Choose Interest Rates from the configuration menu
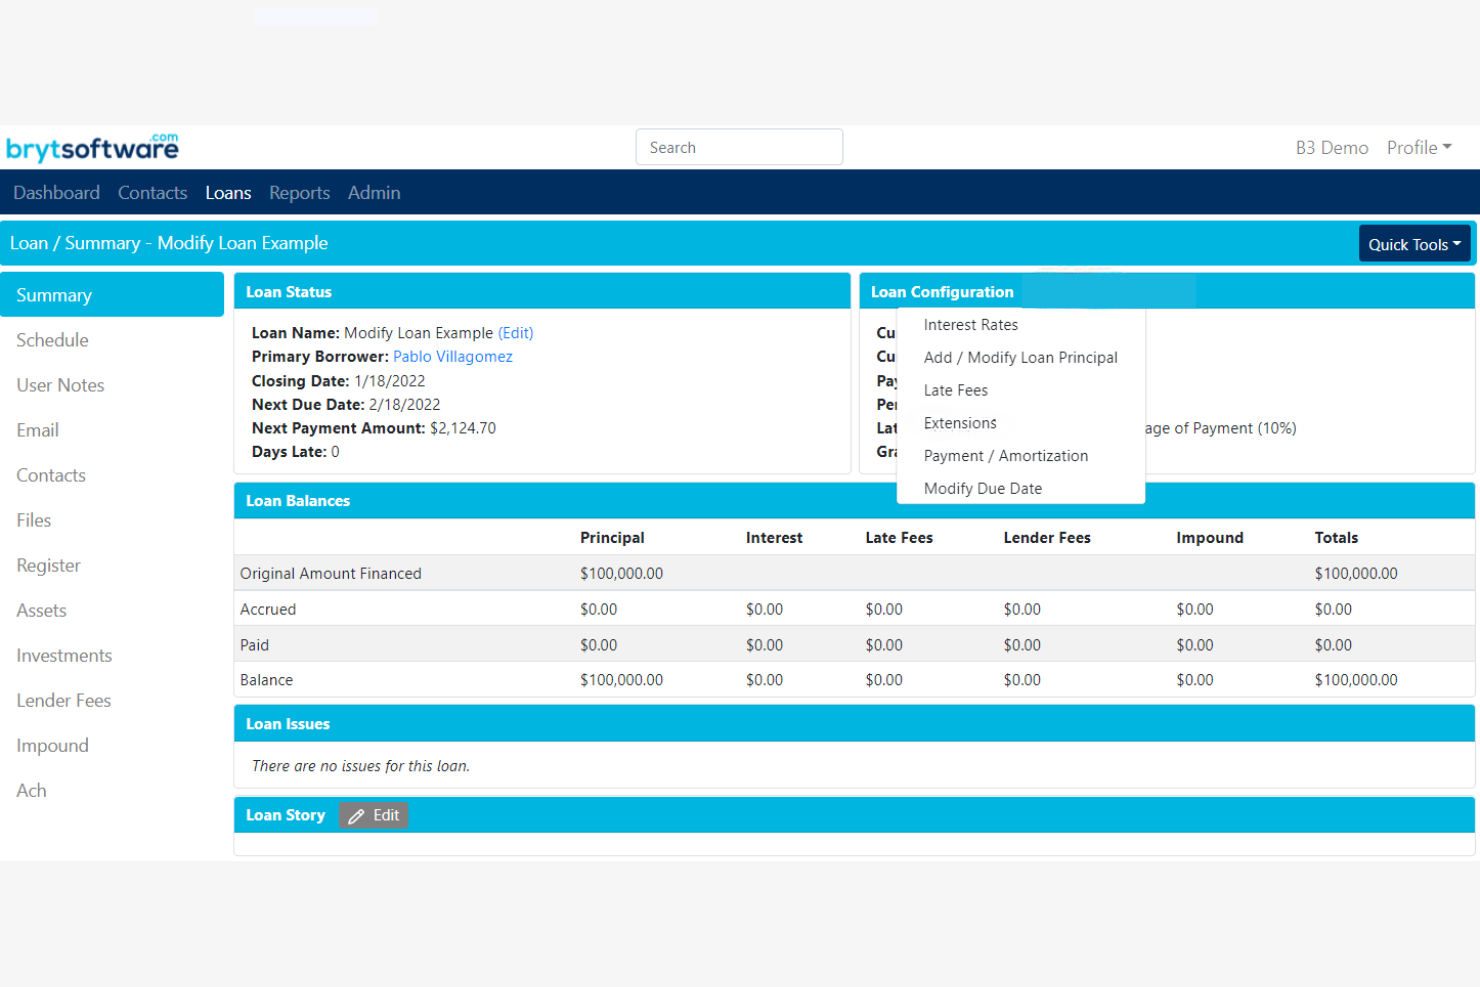The height and width of the screenshot is (987, 1480). pos(971,324)
